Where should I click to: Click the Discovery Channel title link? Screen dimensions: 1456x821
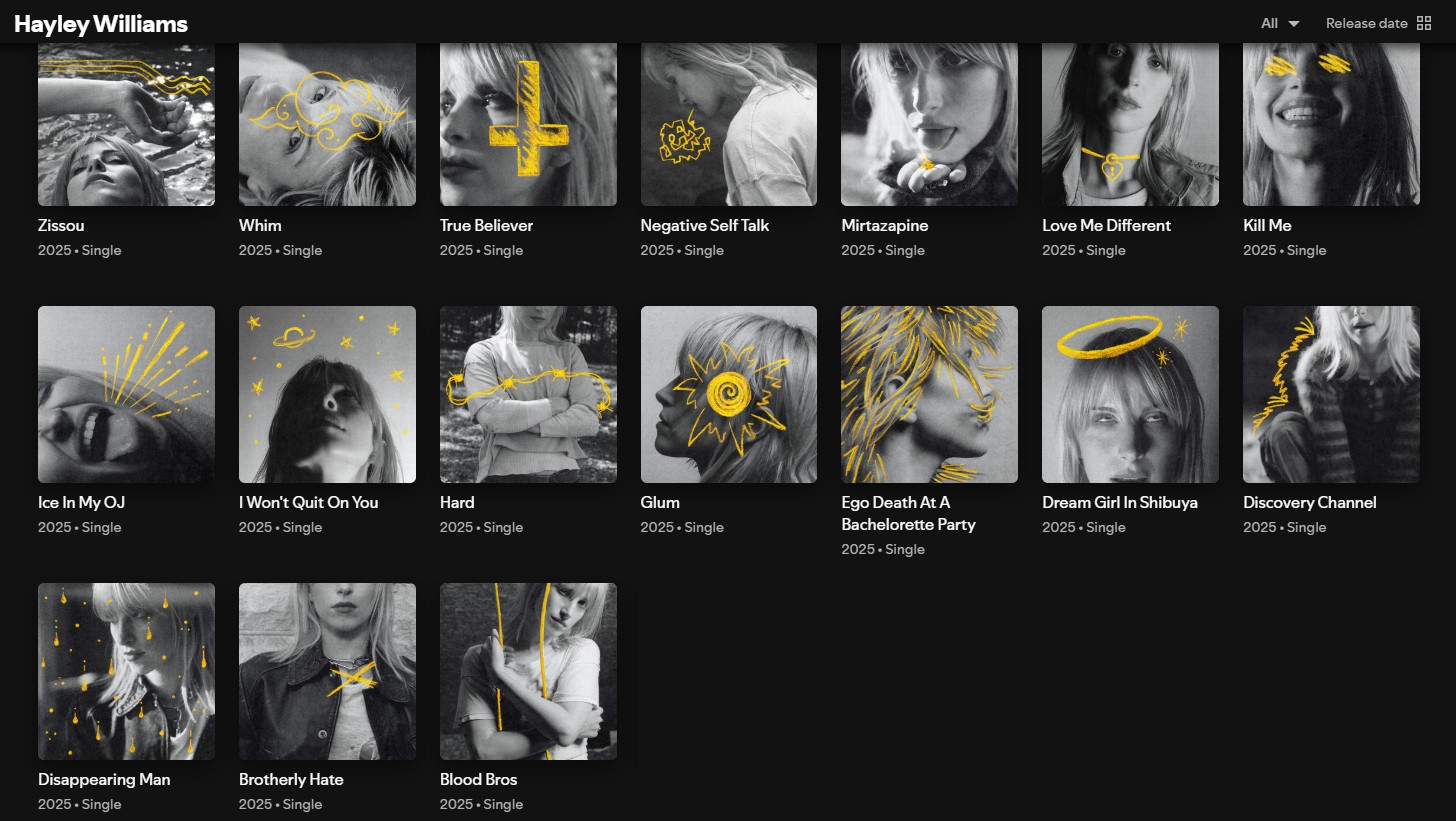pos(1310,502)
